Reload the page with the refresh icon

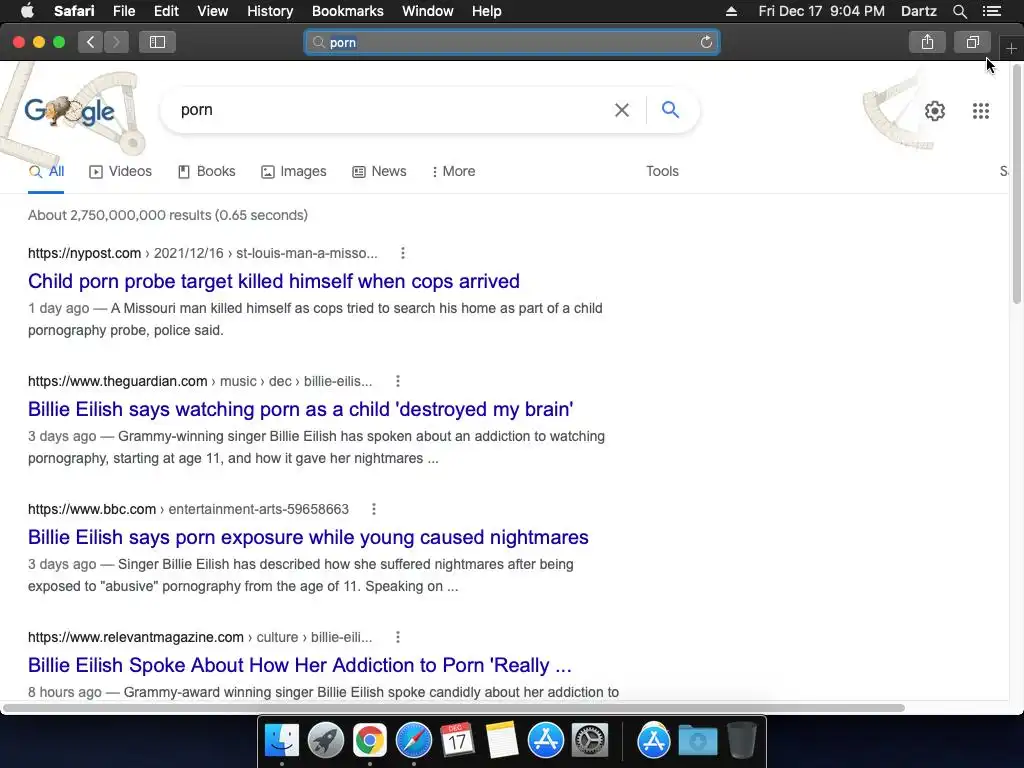[x=706, y=42]
